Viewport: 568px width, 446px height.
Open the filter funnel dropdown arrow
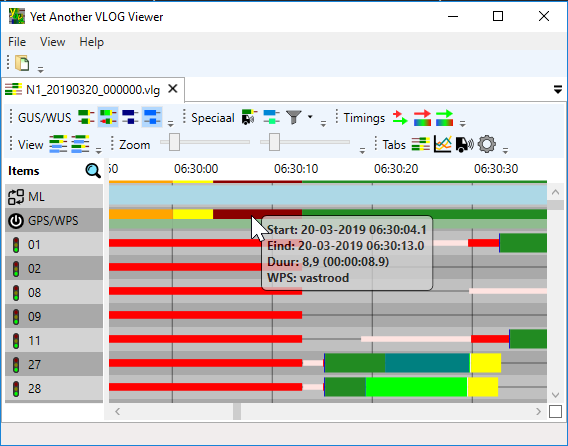(x=310, y=117)
